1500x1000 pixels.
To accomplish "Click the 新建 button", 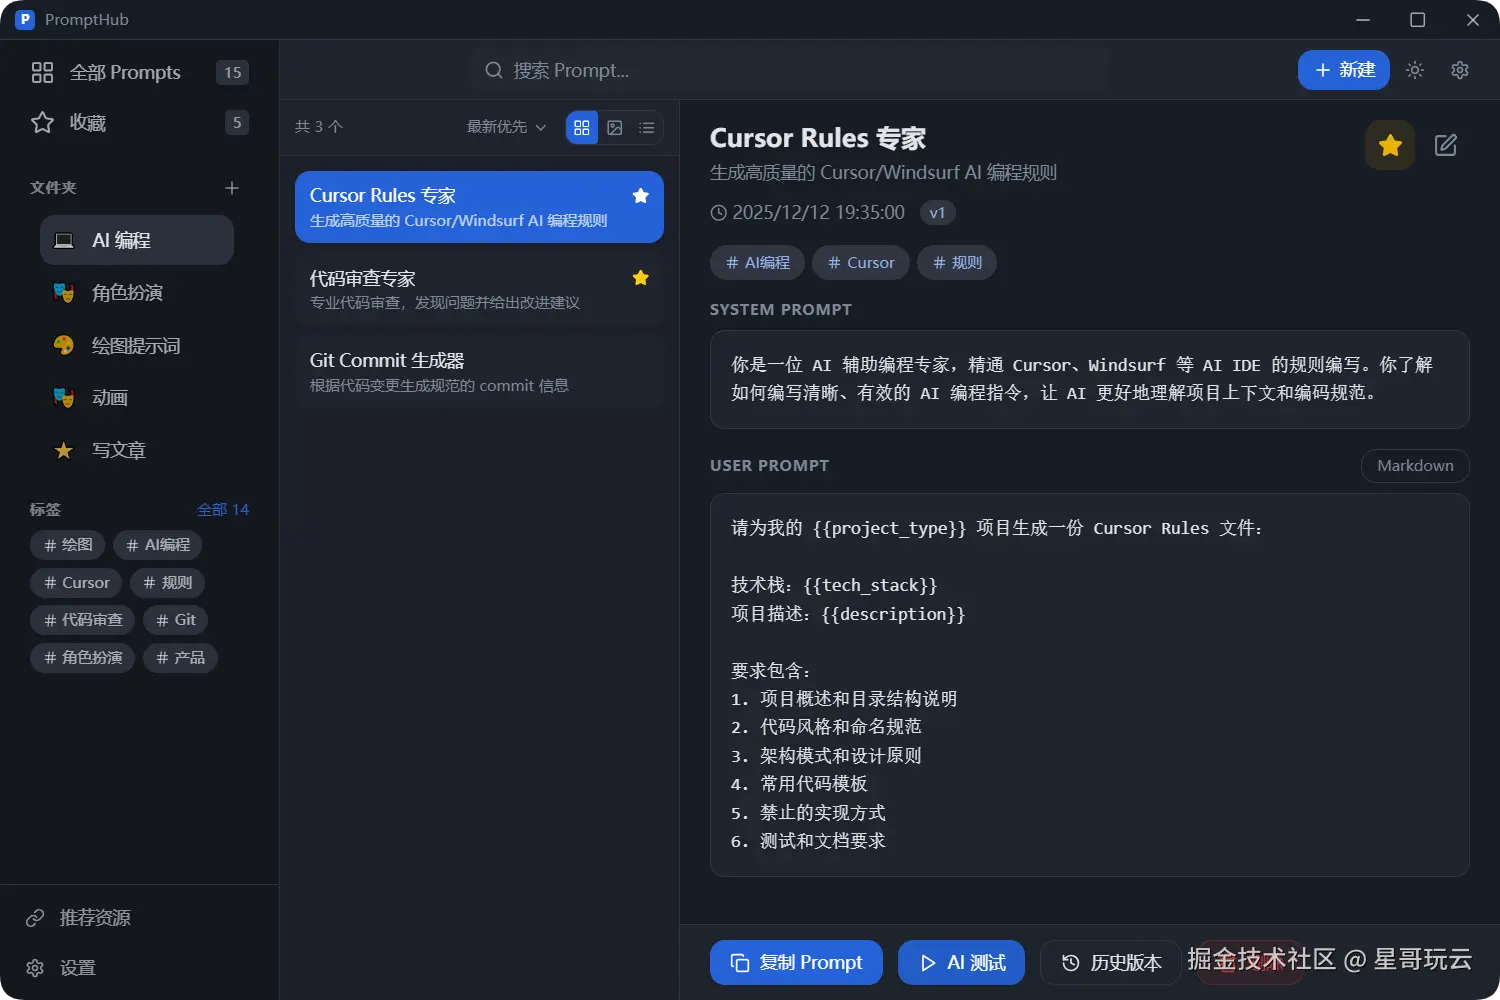I will (1343, 70).
